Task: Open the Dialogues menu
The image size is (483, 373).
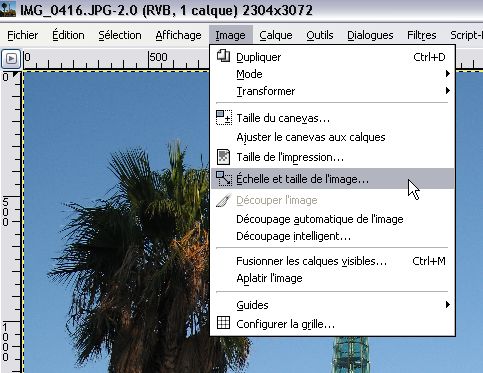Action: click(370, 35)
